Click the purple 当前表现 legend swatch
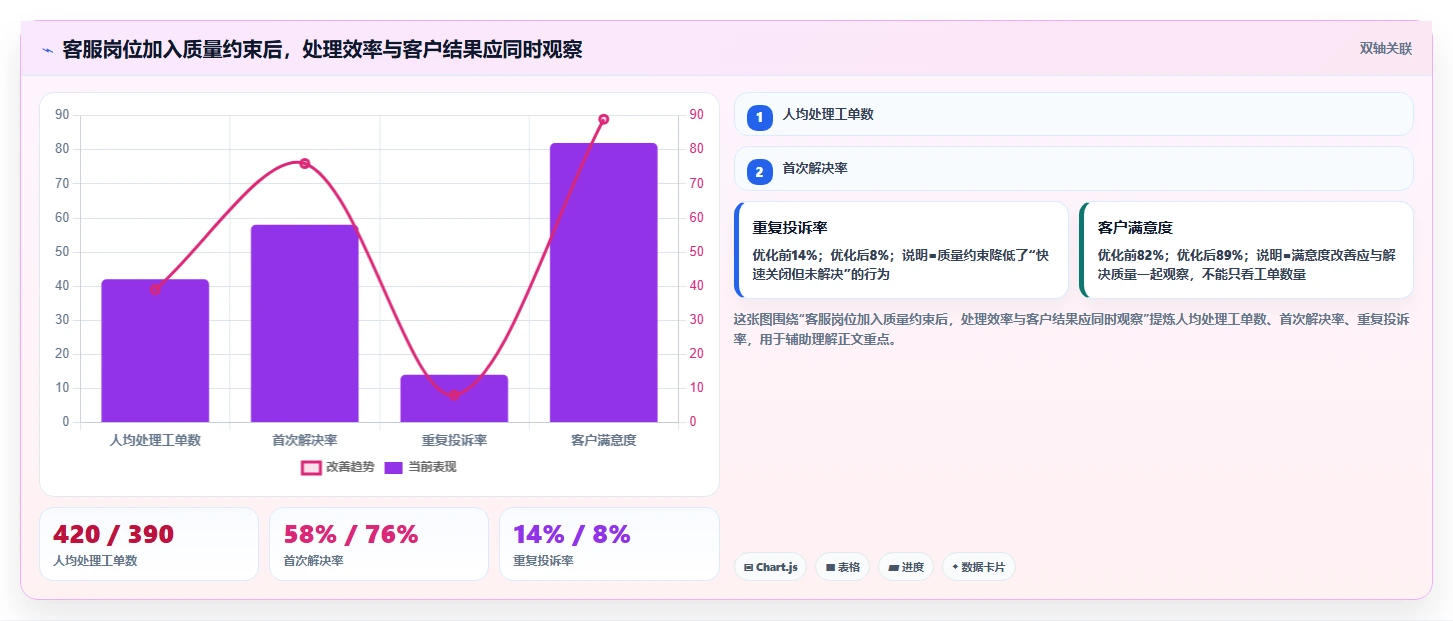Viewport: 1453px width, 621px height. 394,467
